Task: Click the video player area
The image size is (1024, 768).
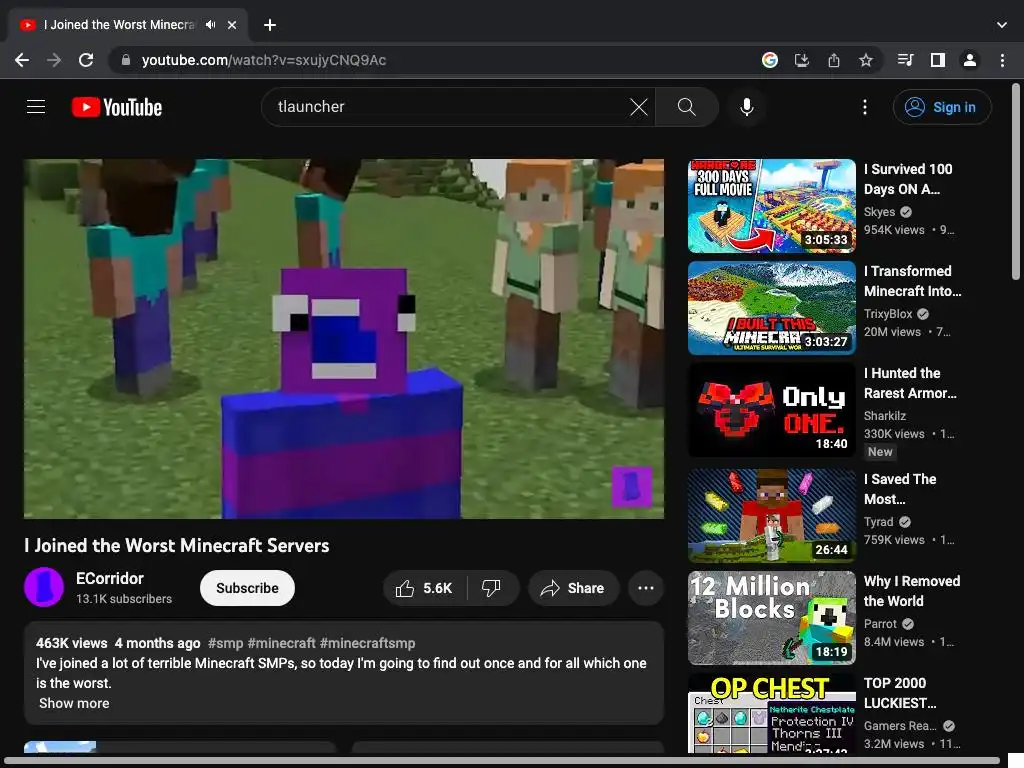Action: (x=344, y=339)
